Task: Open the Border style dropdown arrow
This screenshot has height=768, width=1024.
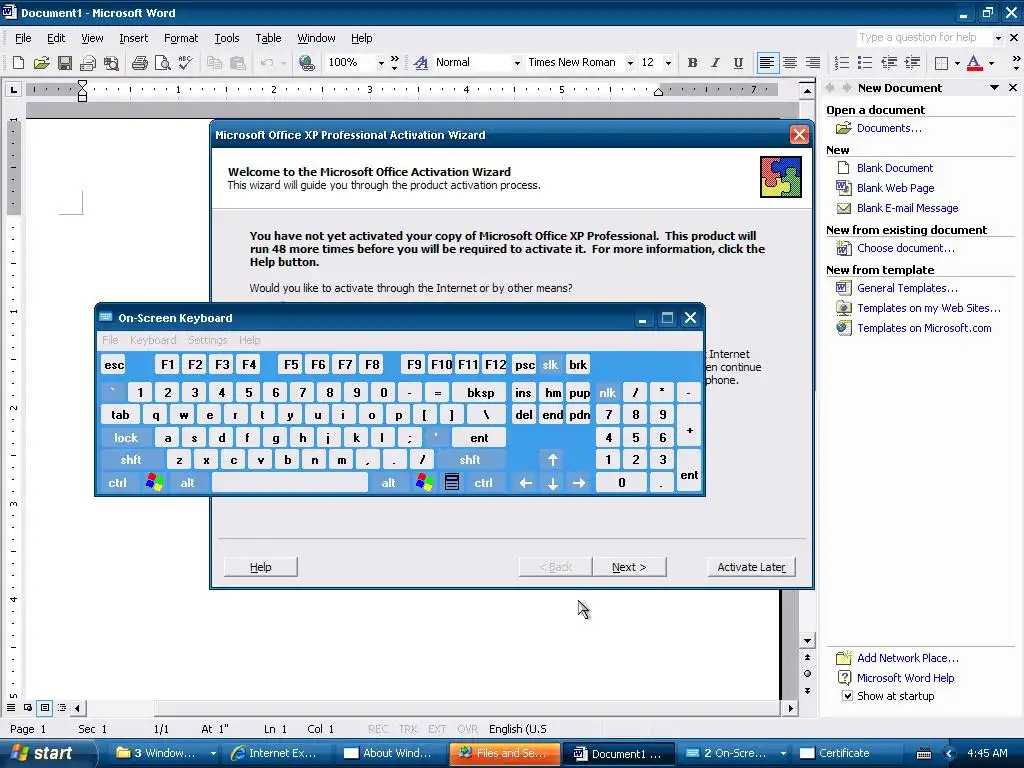Action: coord(957,63)
